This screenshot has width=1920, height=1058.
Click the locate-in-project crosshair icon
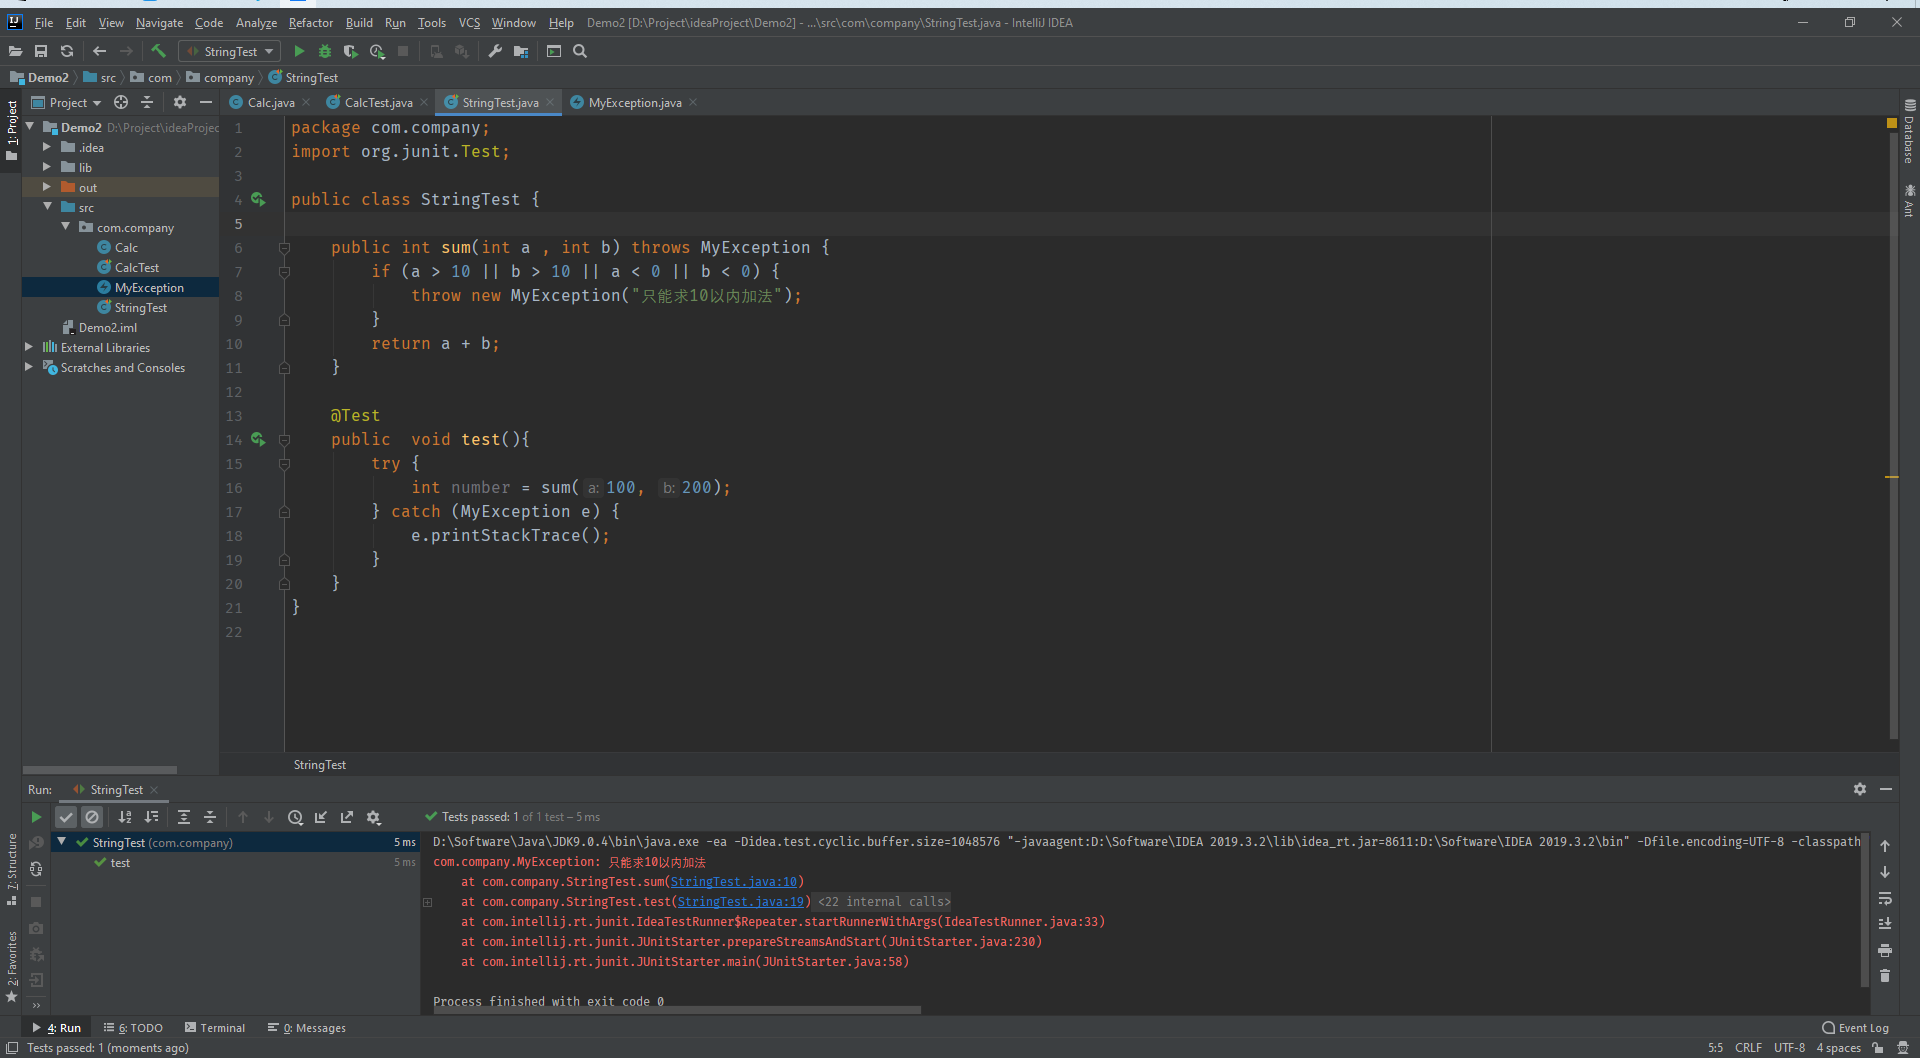(x=121, y=102)
